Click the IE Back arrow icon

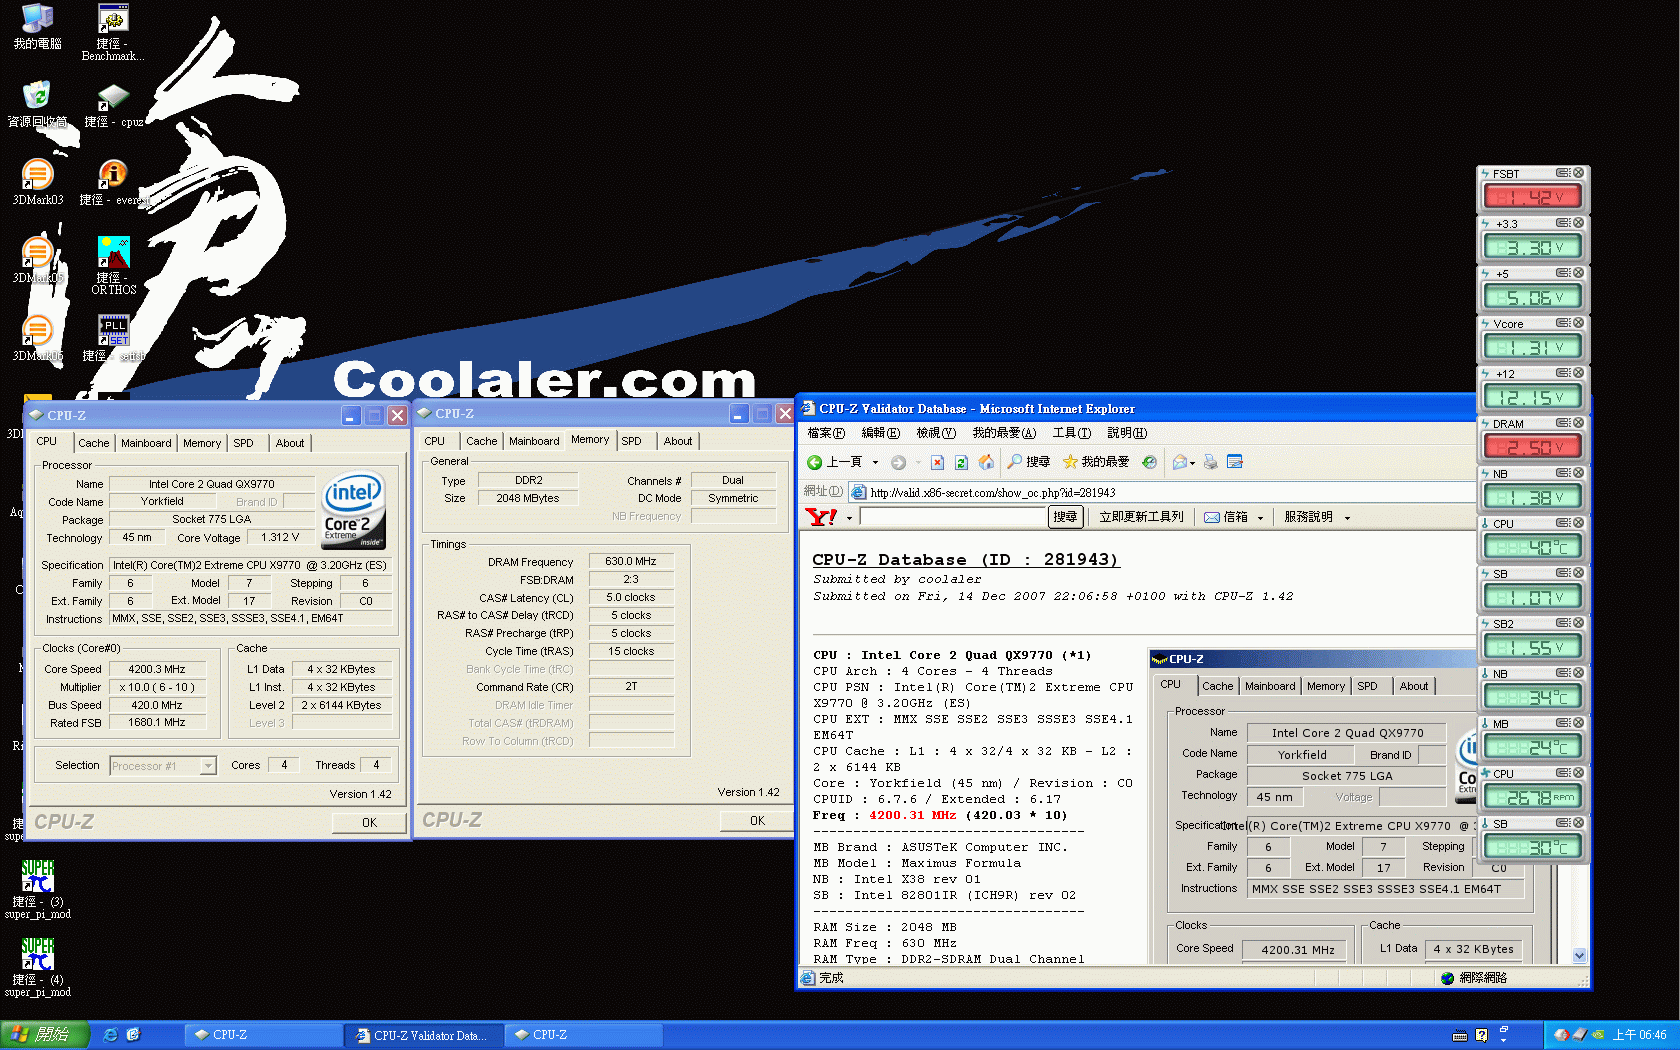tap(814, 462)
